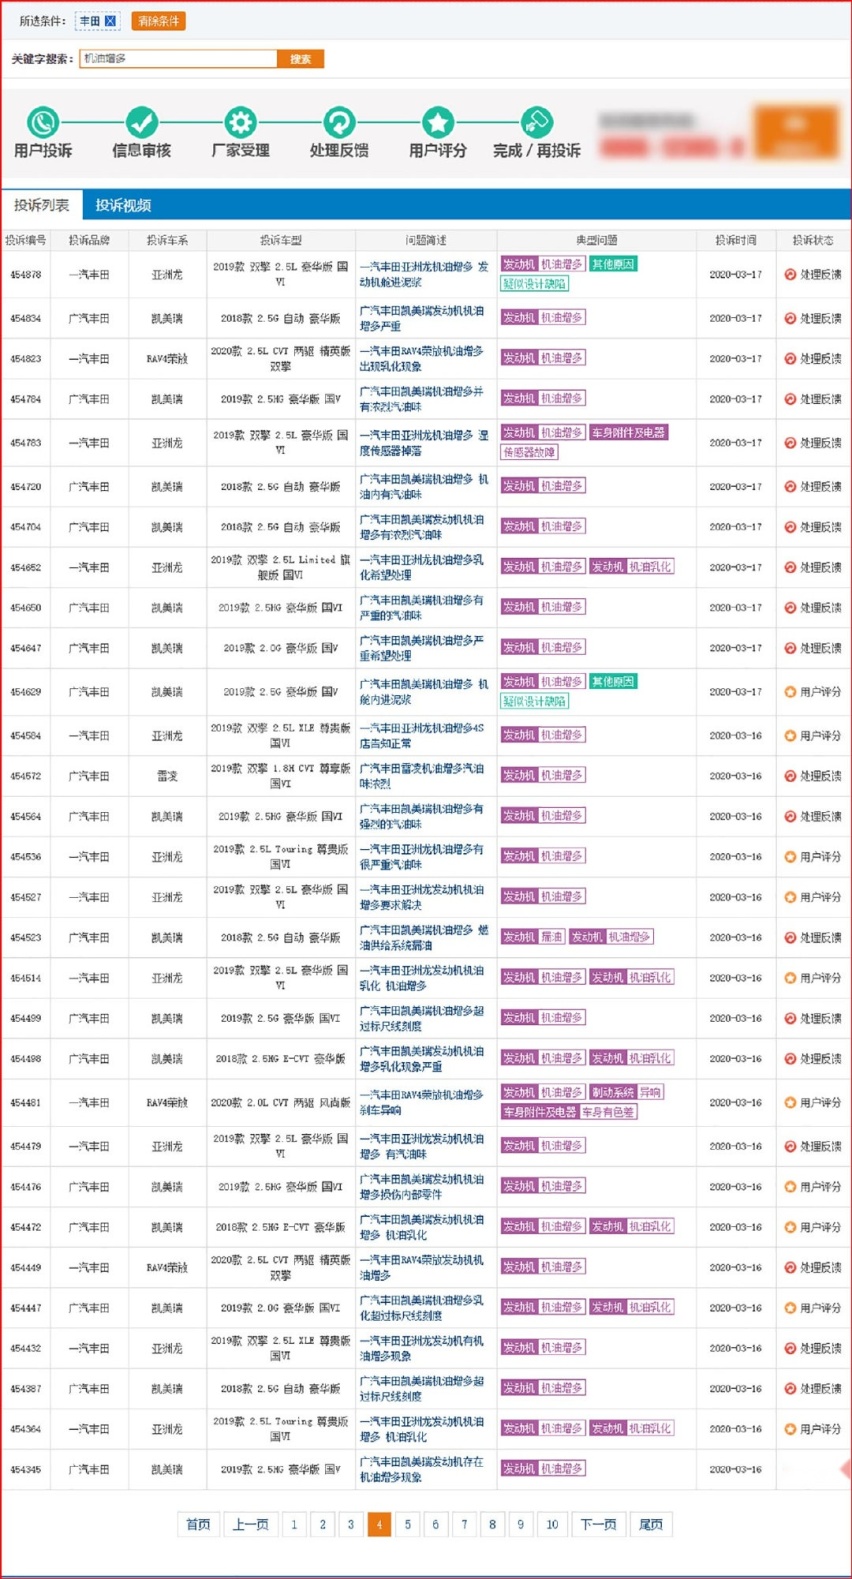Click 用户评分 status icon for complaint 454527

click(790, 897)
